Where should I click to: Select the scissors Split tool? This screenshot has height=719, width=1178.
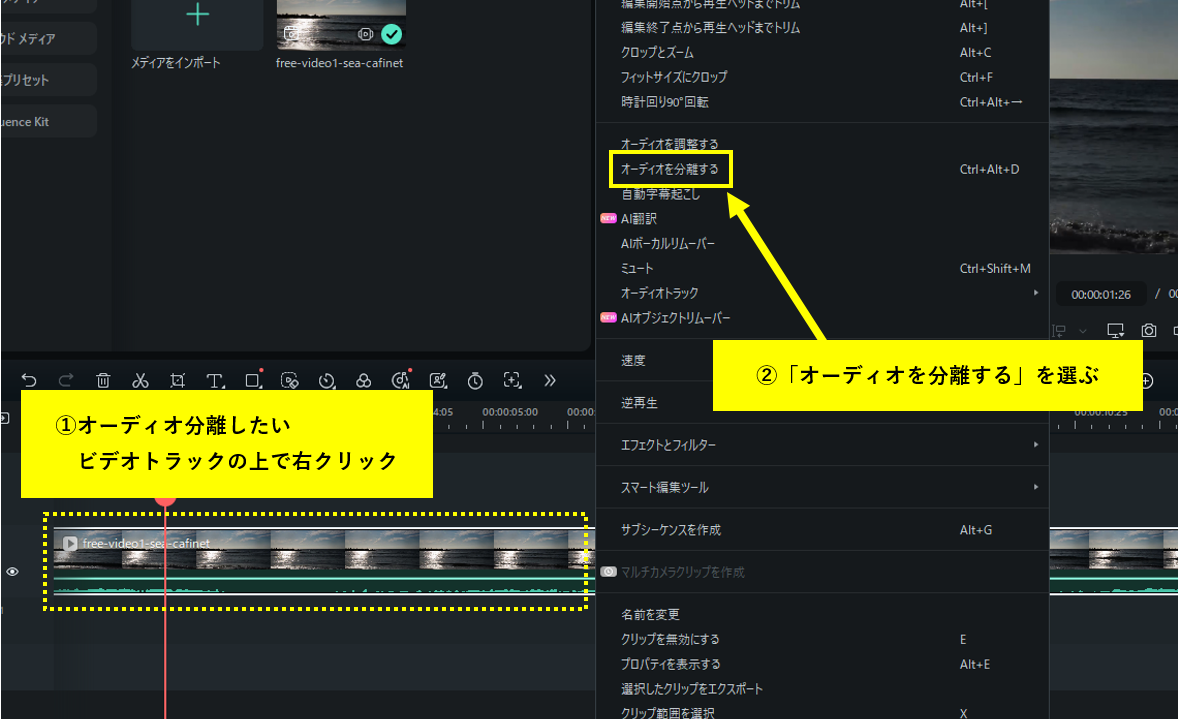click(x=140, y=380)
